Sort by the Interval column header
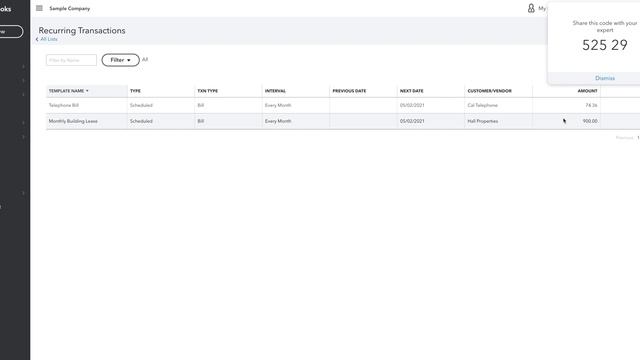This screenshot has height=360, width=640. [x=275, y=91]
